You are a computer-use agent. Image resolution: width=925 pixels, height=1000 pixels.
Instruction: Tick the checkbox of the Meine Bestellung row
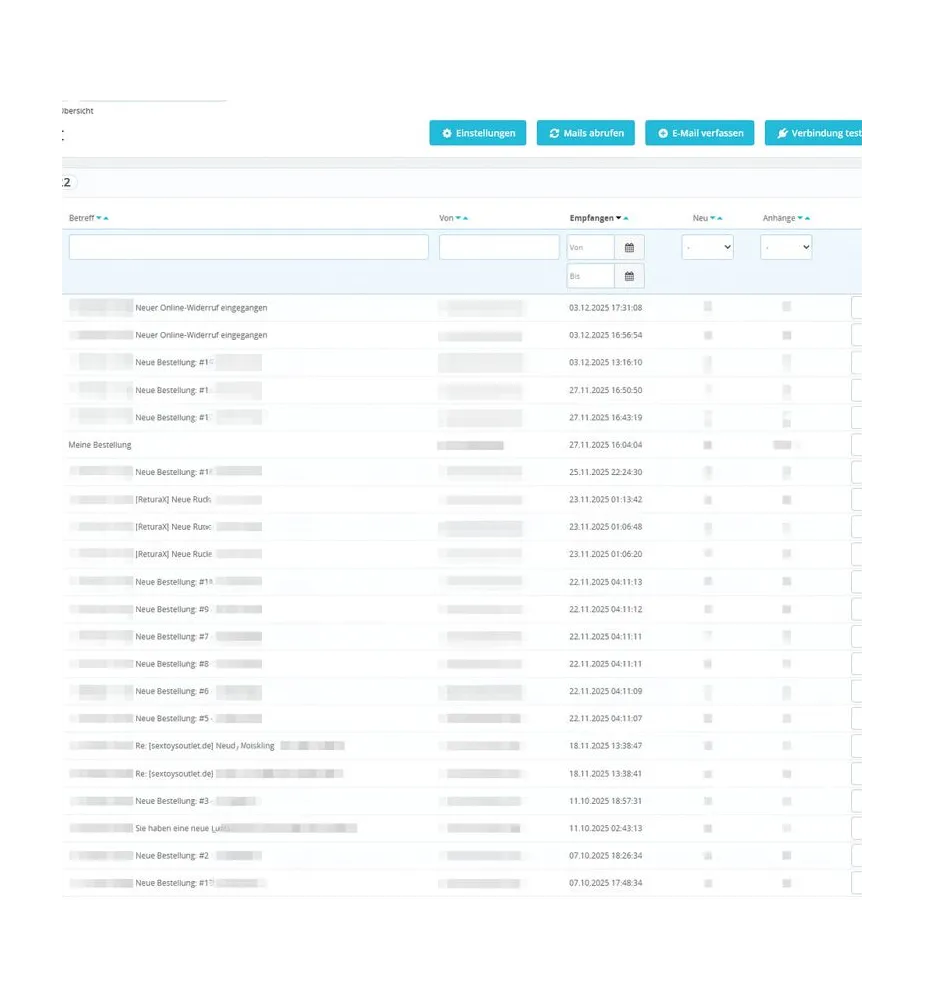pyautogui.click(x=856, y=445)
